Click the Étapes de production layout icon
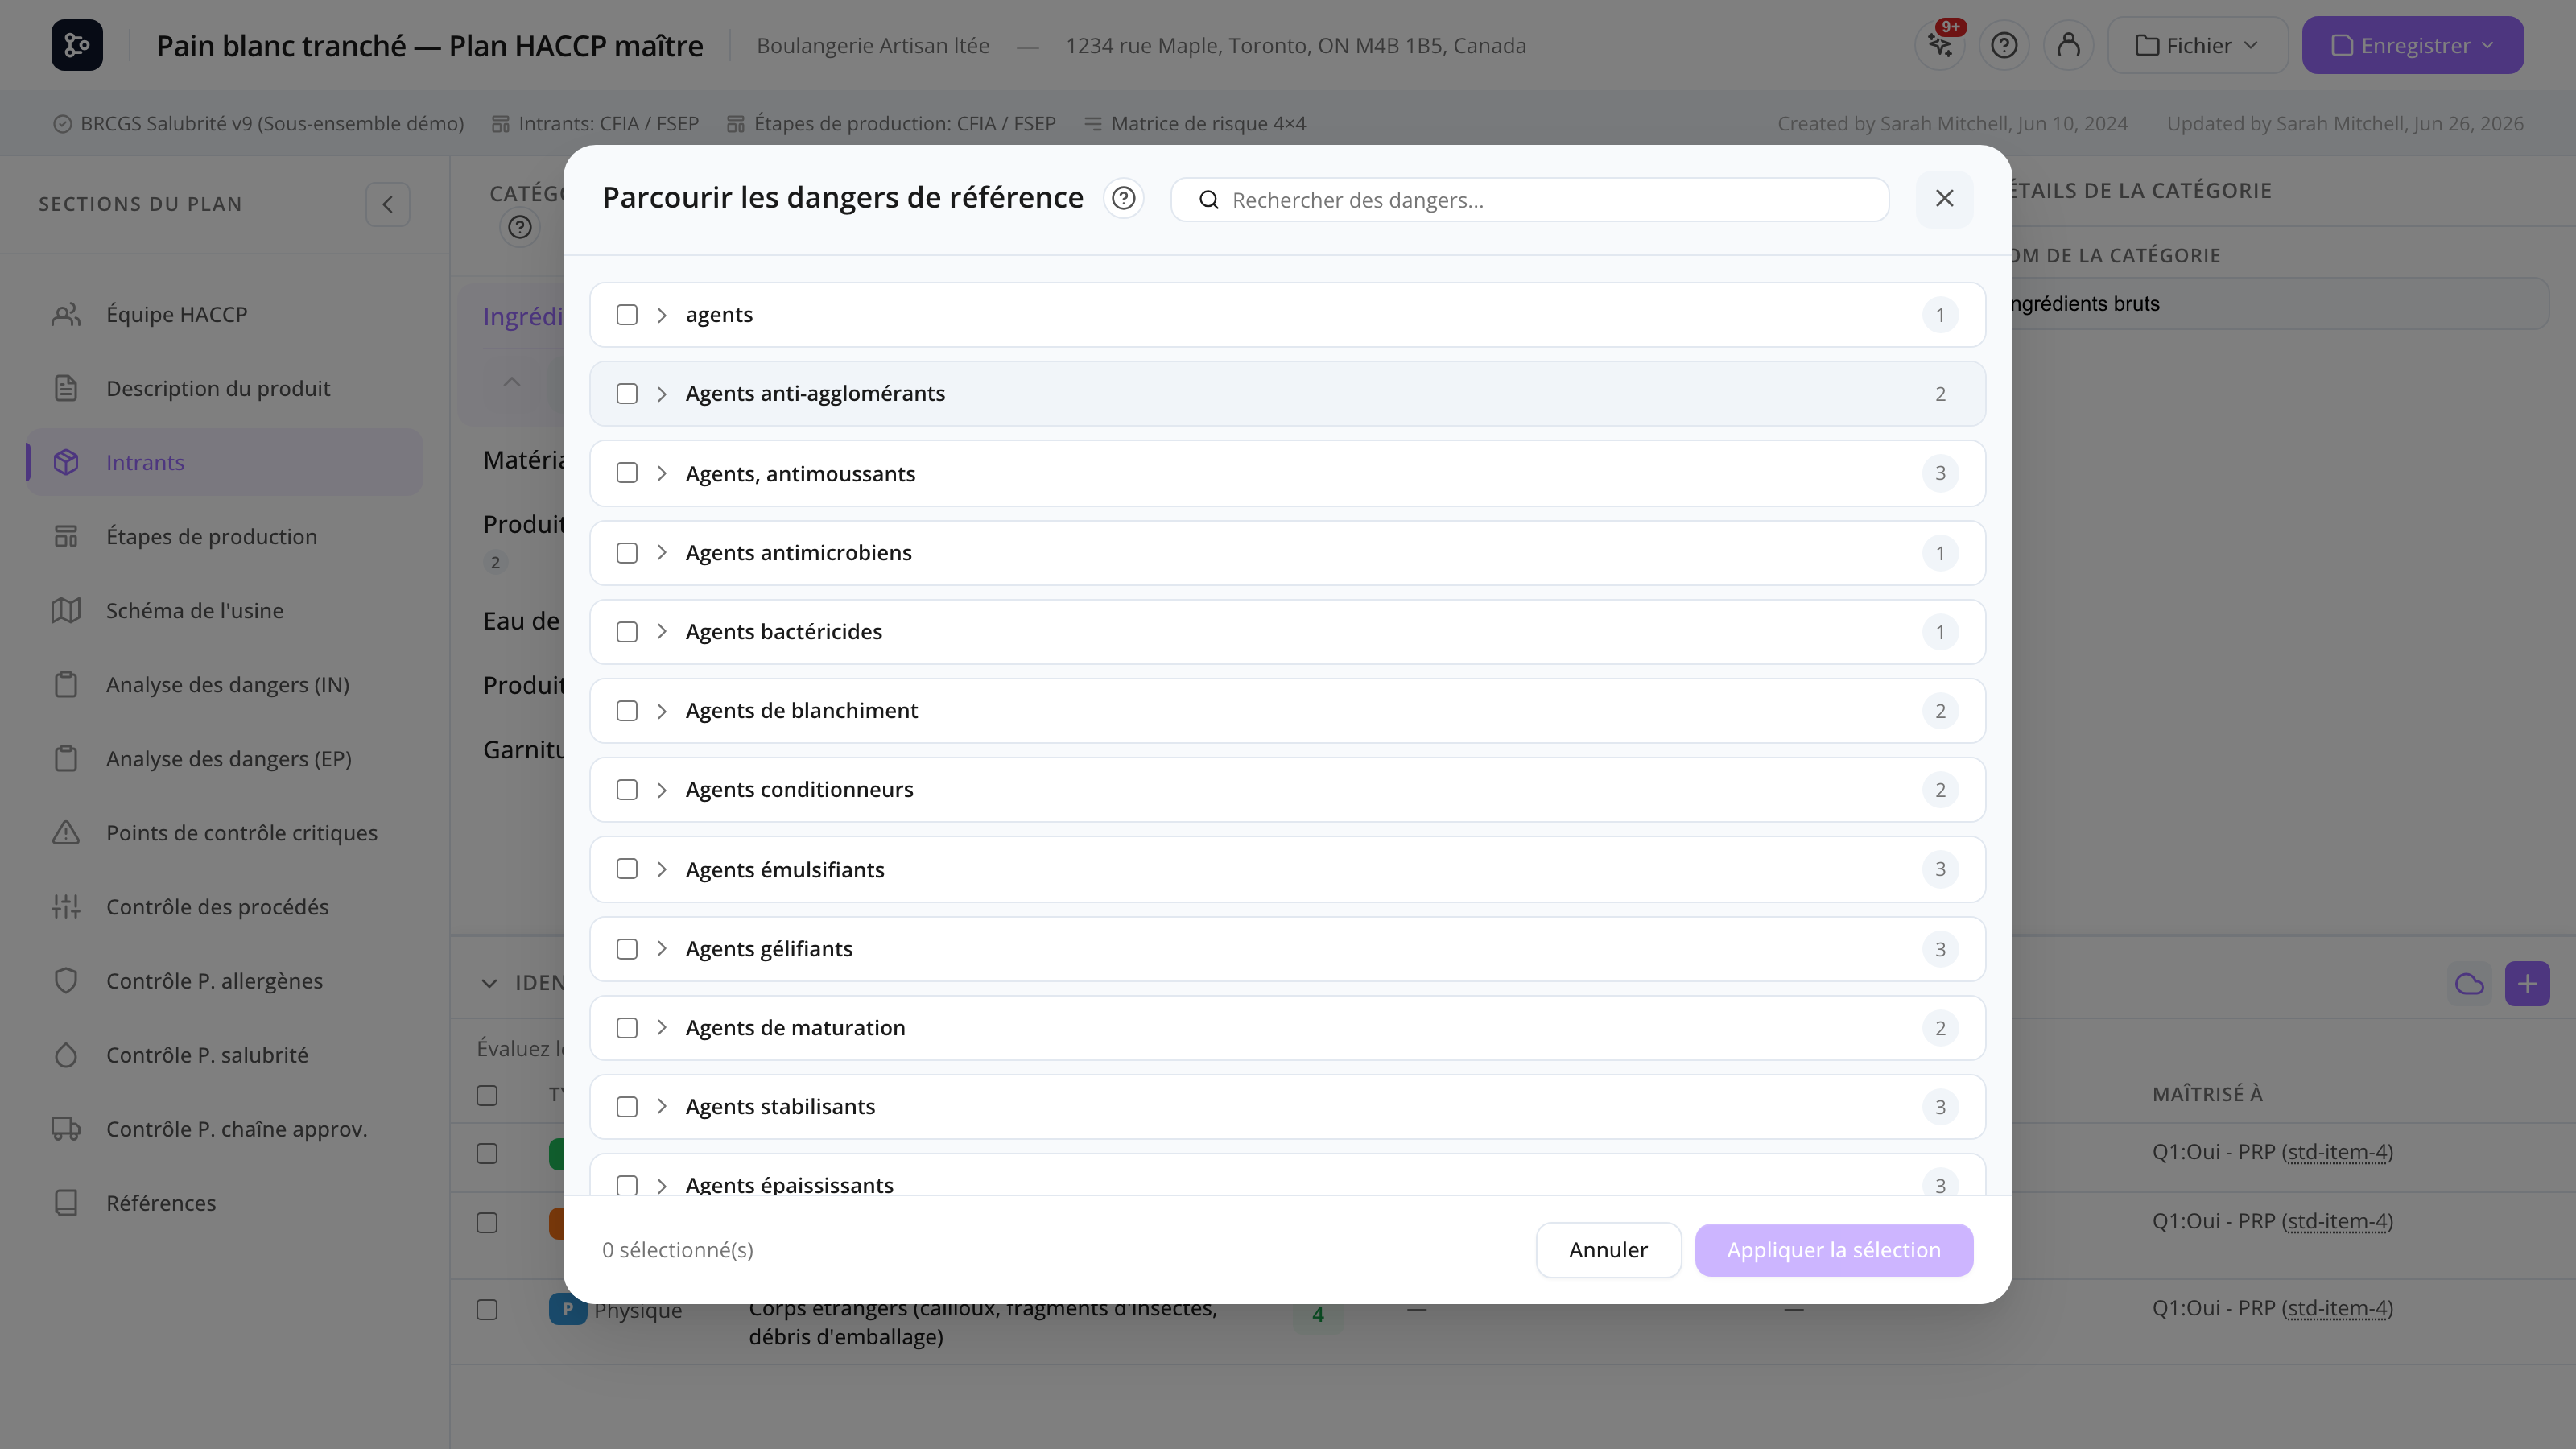Image resolution: width=2576 pixels, height=1449 pixels. [x=66, y=536]
